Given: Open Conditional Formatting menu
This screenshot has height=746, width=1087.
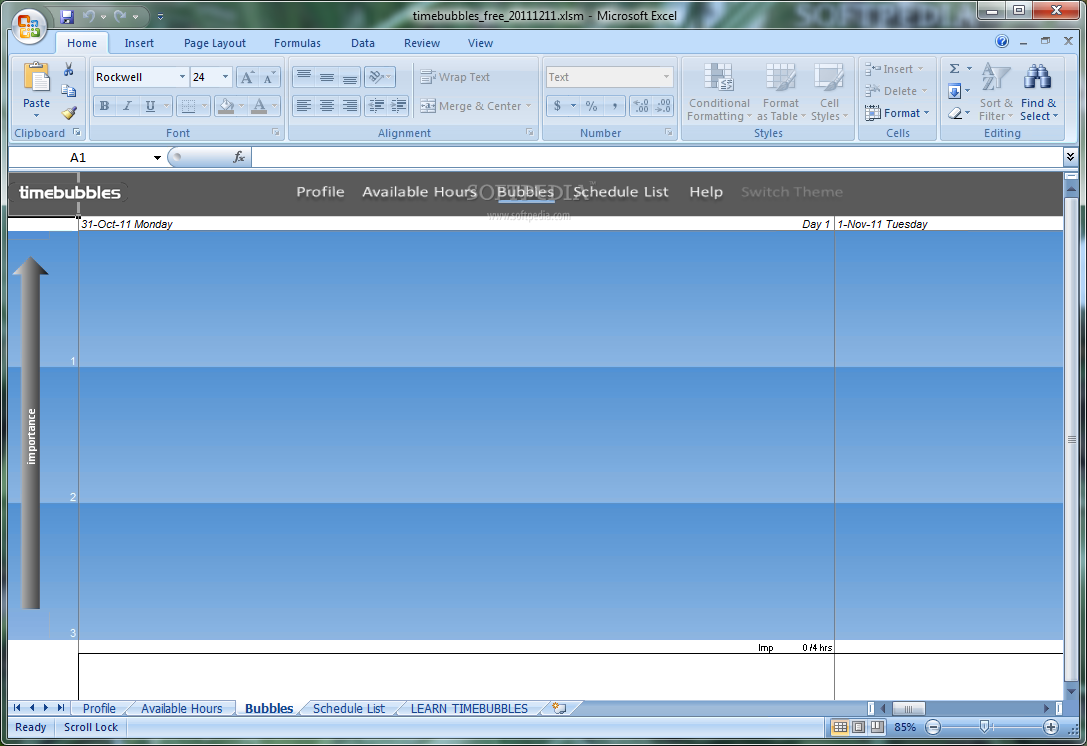Looking at the screenshot, I should 719,92.
